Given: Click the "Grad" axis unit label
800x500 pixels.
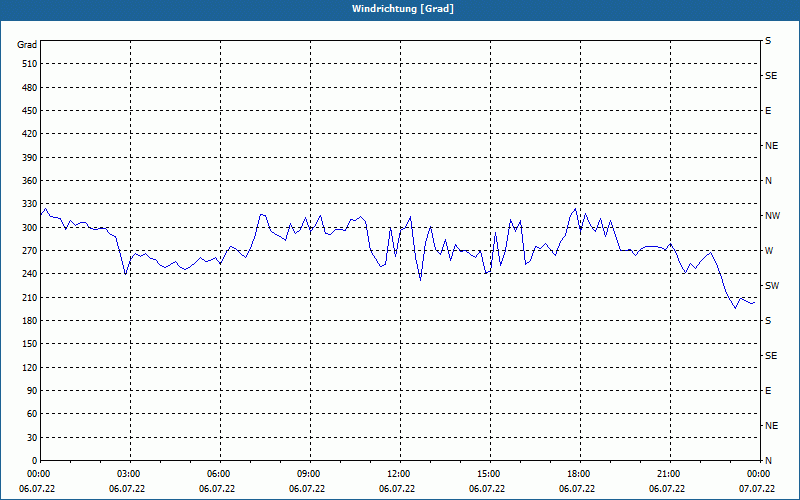Looking at the screenshot, I should 27,45.
